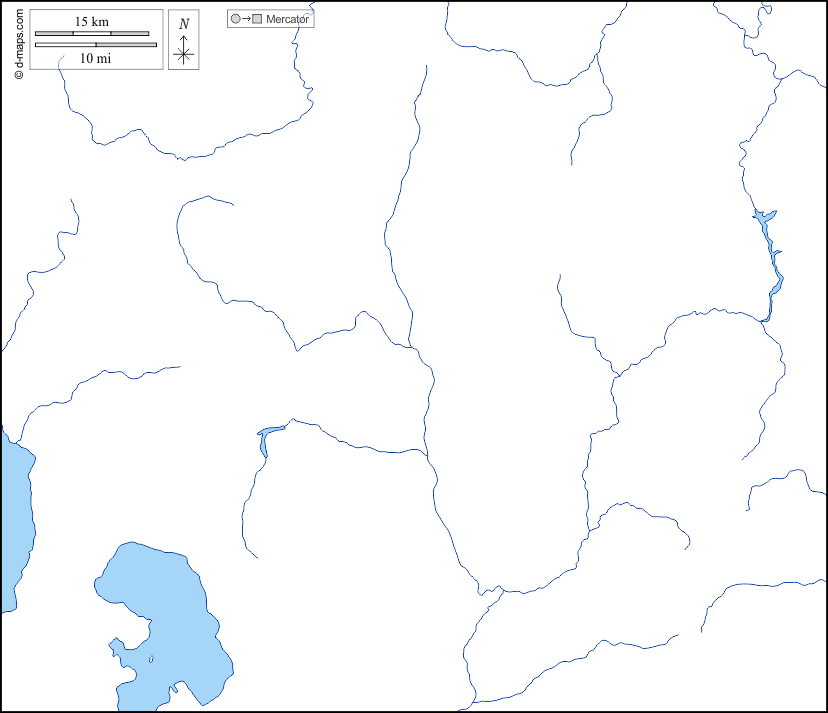Click the letter N above the compass
Viewport: 828px width, 713px height.
[x=183, y=23]
